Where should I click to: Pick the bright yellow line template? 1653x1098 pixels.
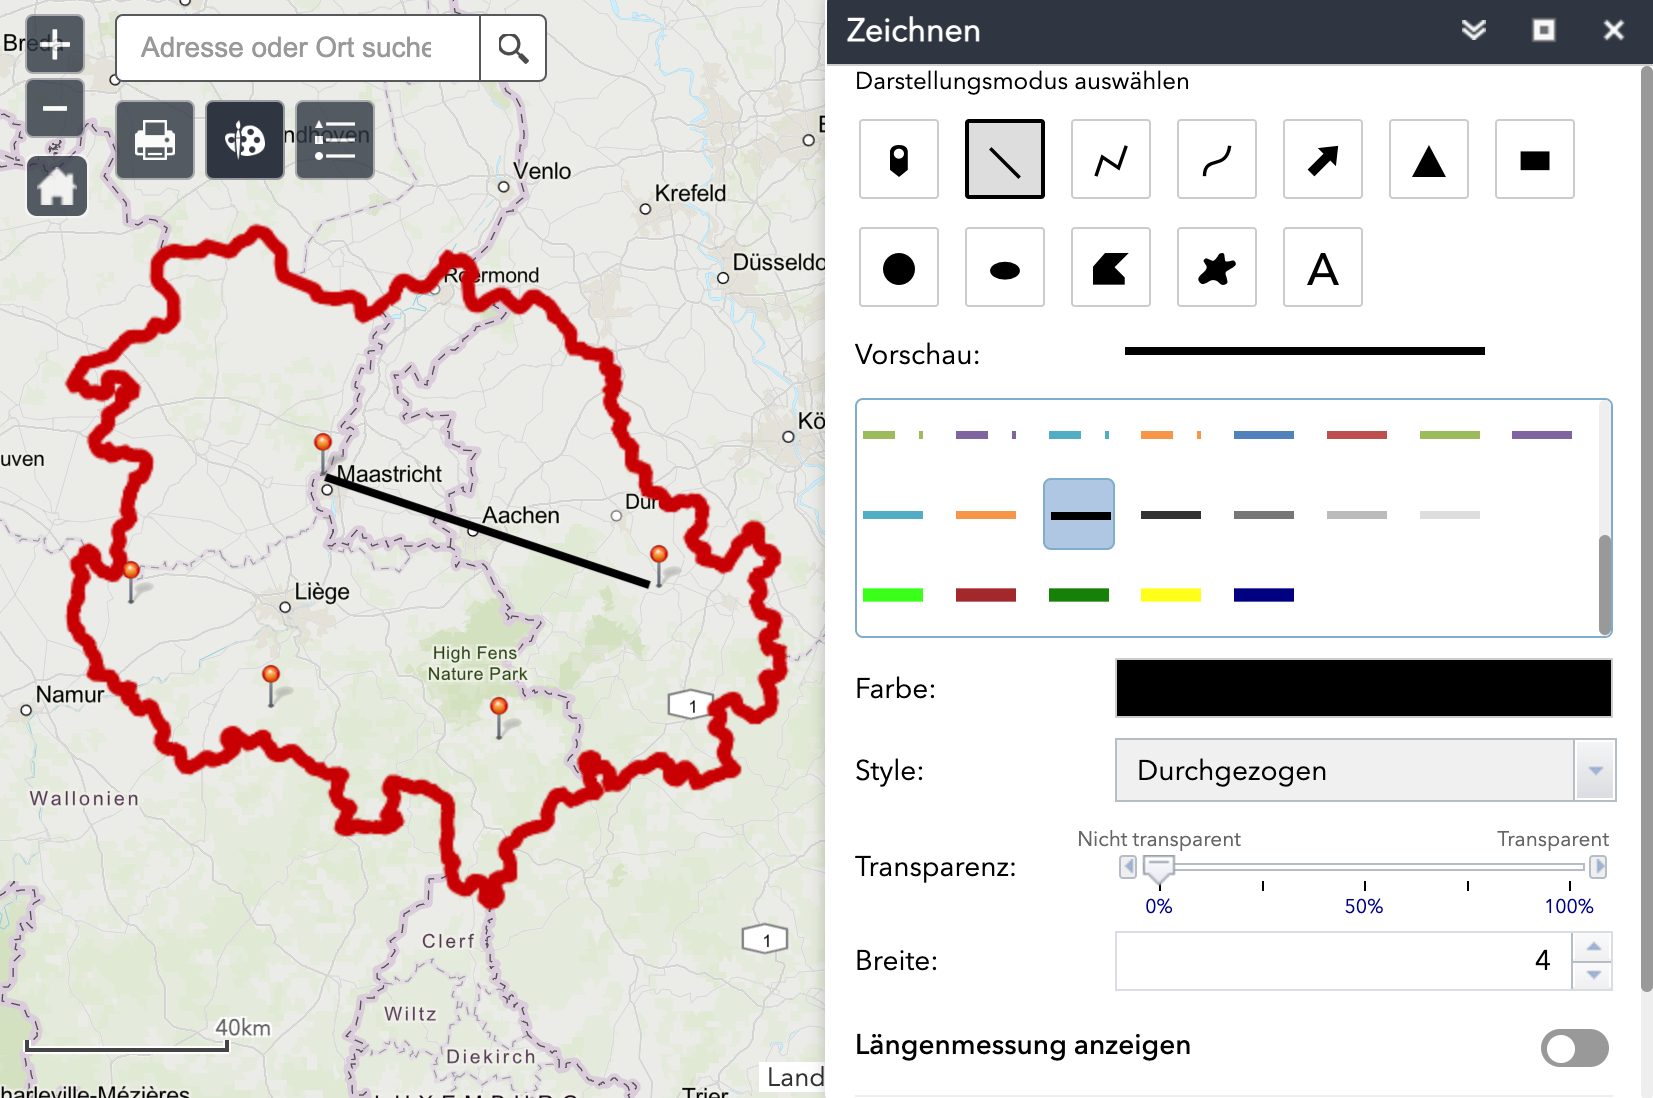tap(1170, 595)
